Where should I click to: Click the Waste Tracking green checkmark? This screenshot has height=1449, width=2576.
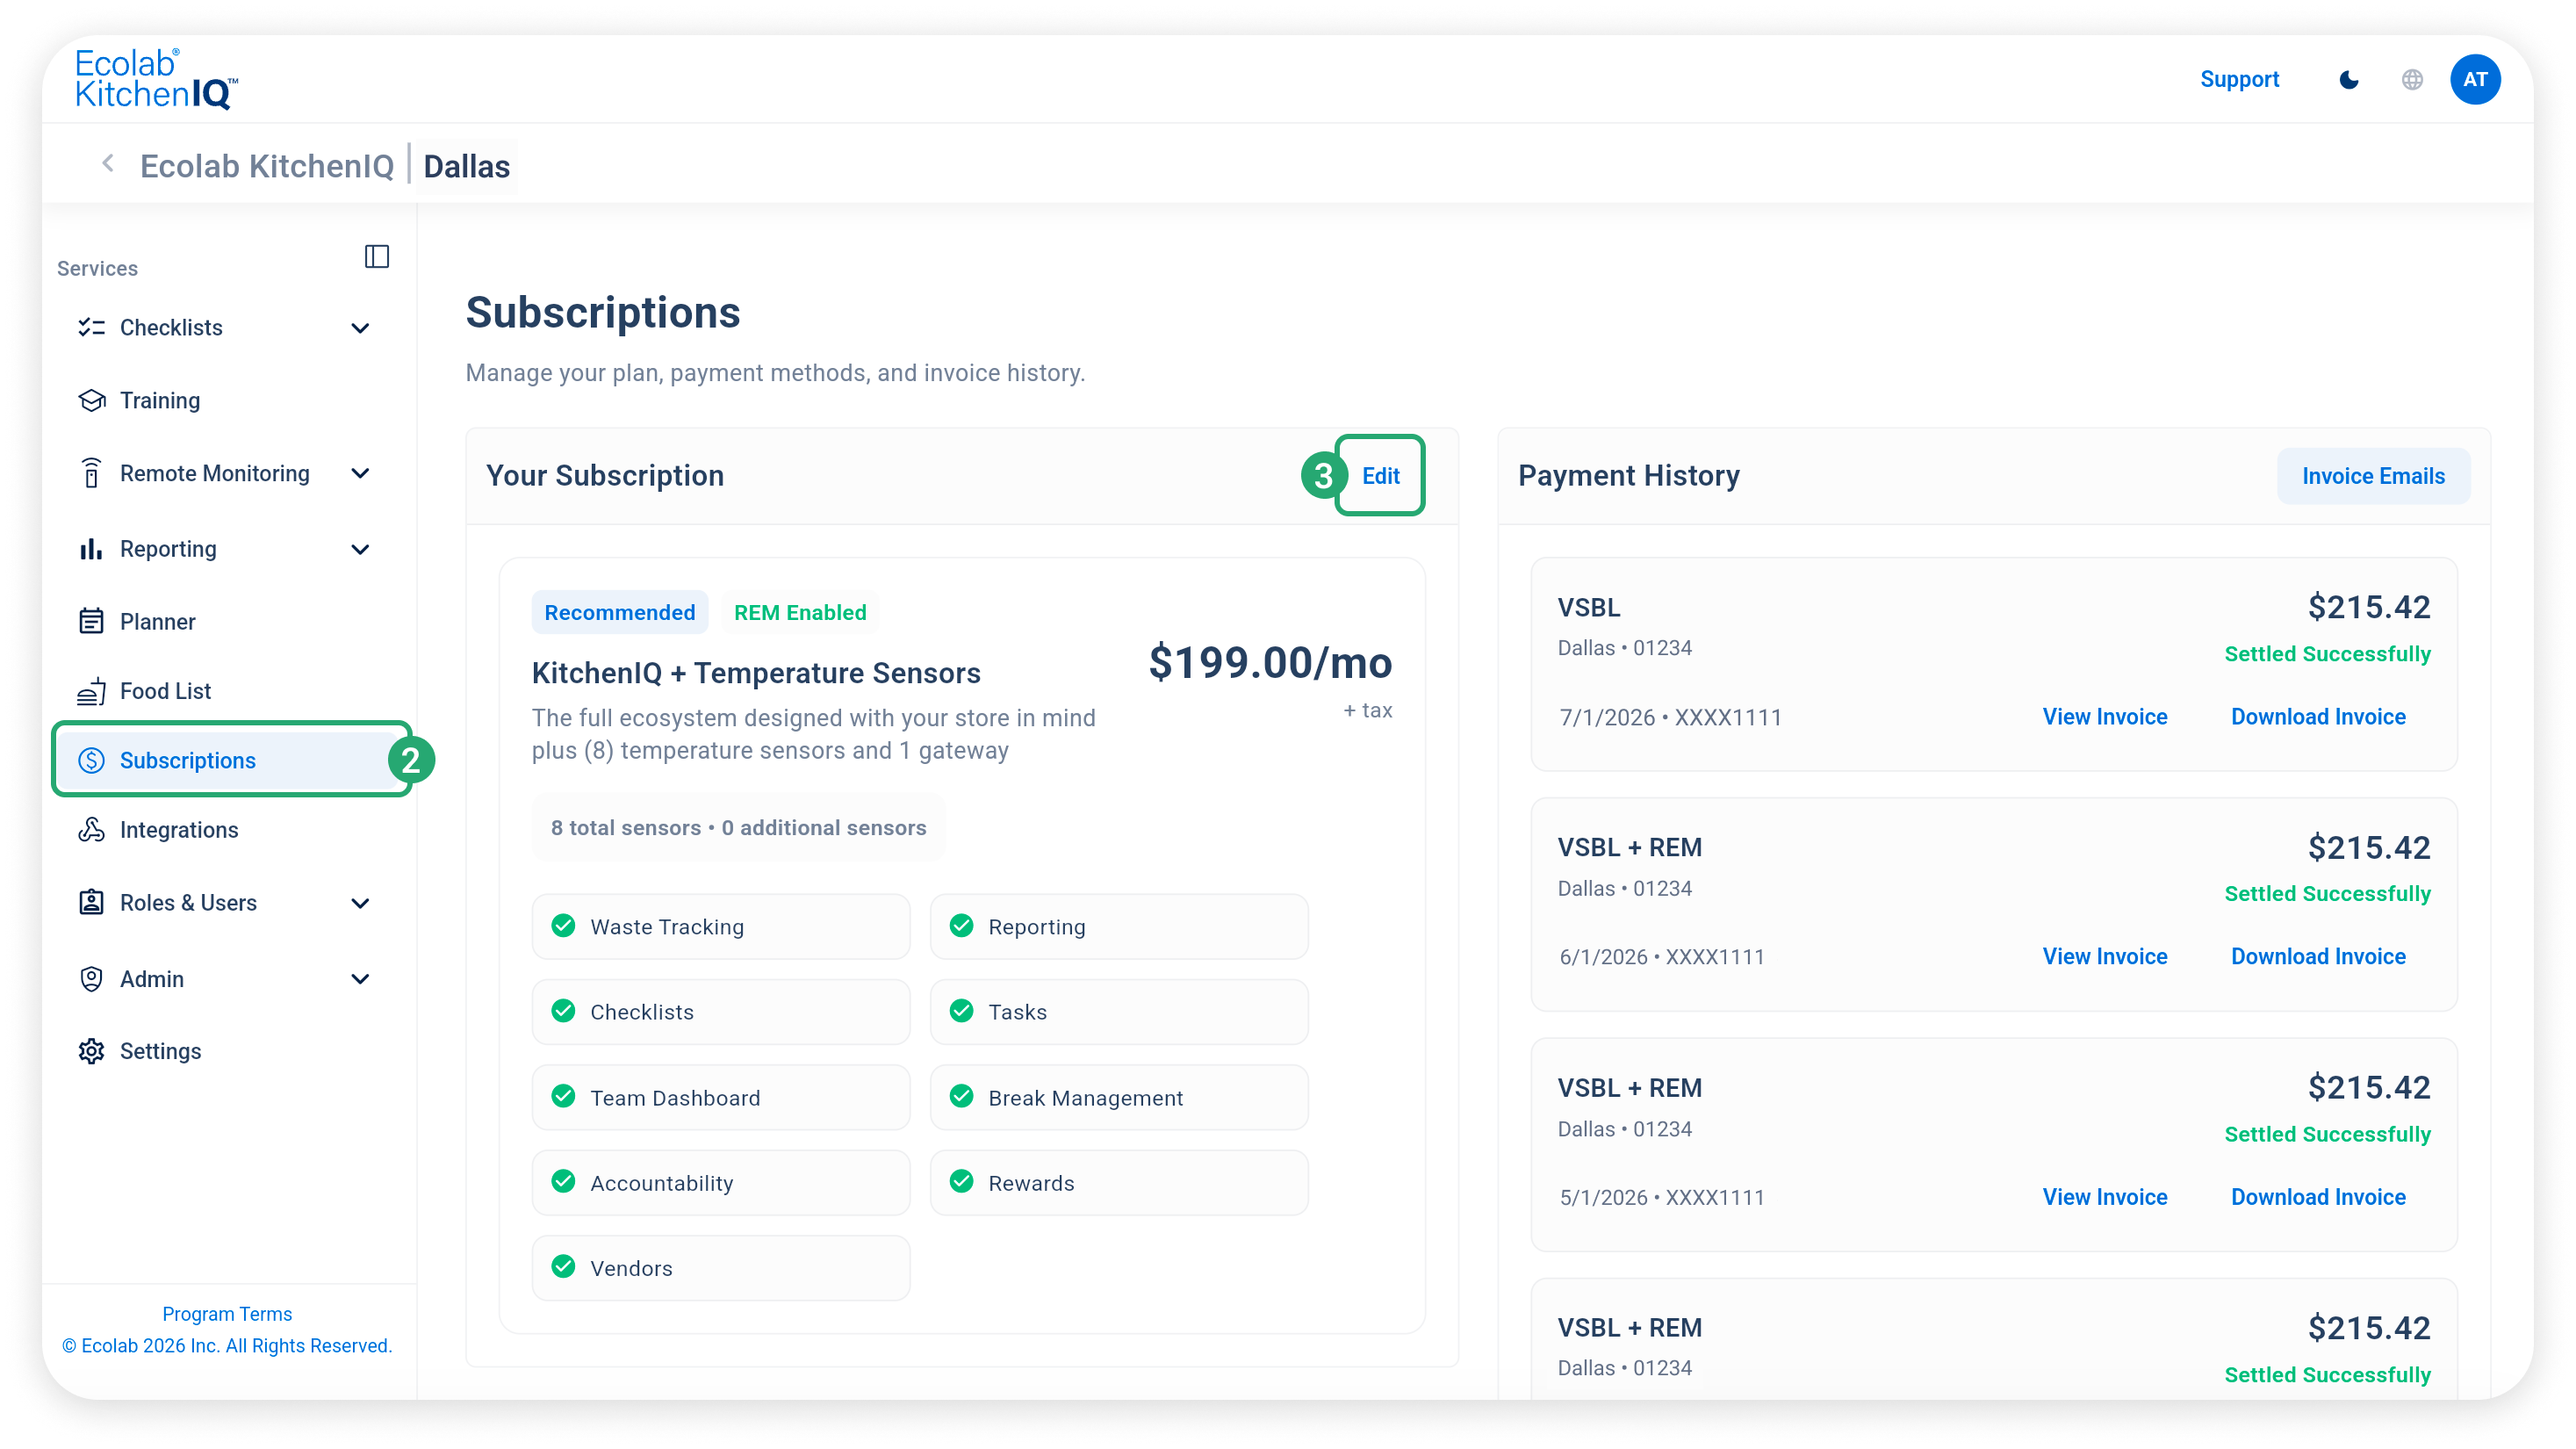[x=563, y=926]
